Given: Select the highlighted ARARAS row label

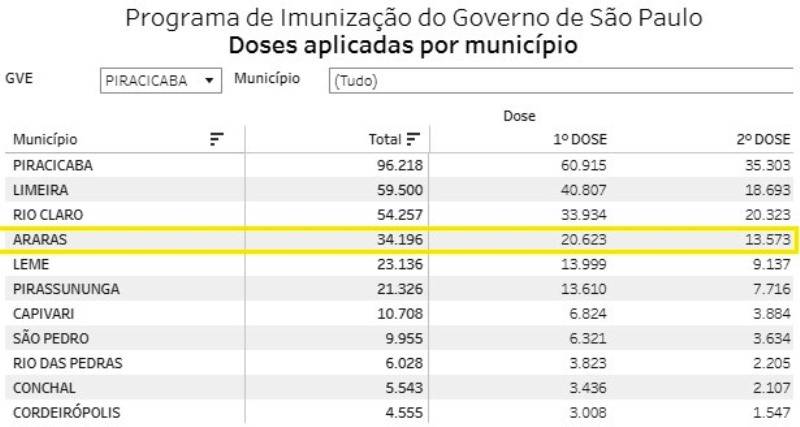Looking at the screenshot, I should [x=40, y=240].
